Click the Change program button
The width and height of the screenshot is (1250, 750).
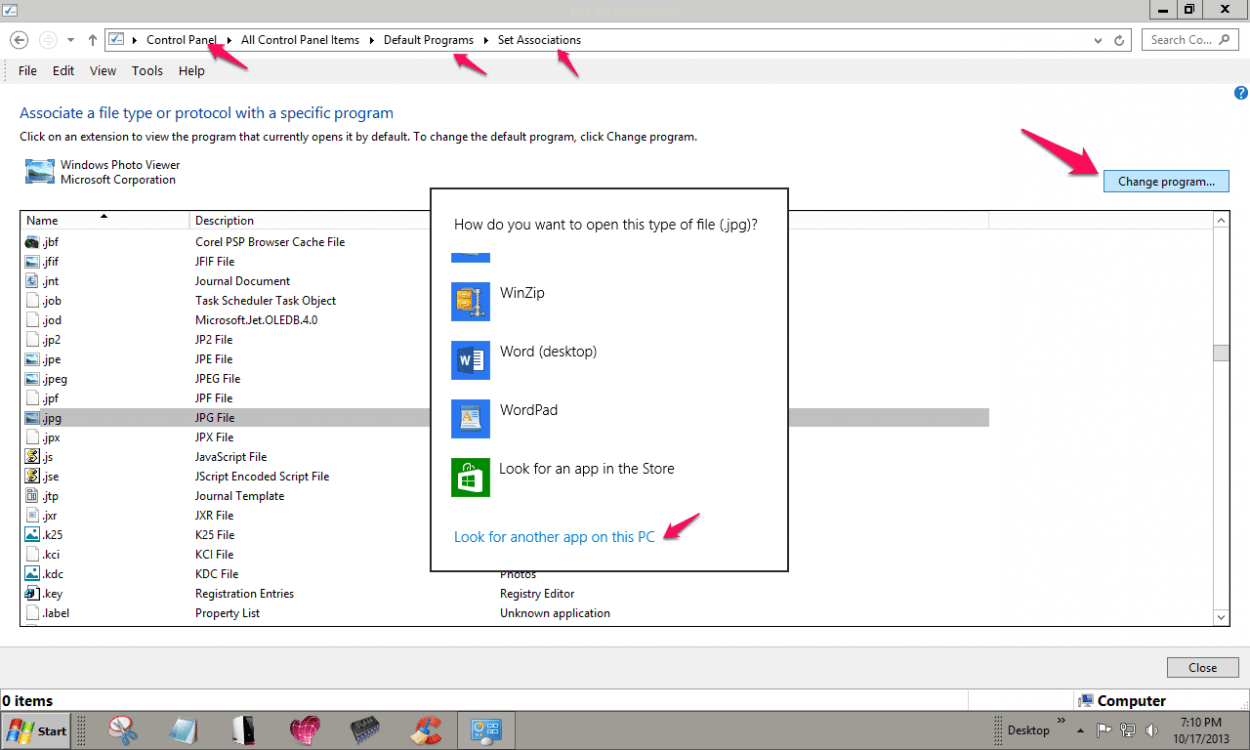tap(1165, 181)
